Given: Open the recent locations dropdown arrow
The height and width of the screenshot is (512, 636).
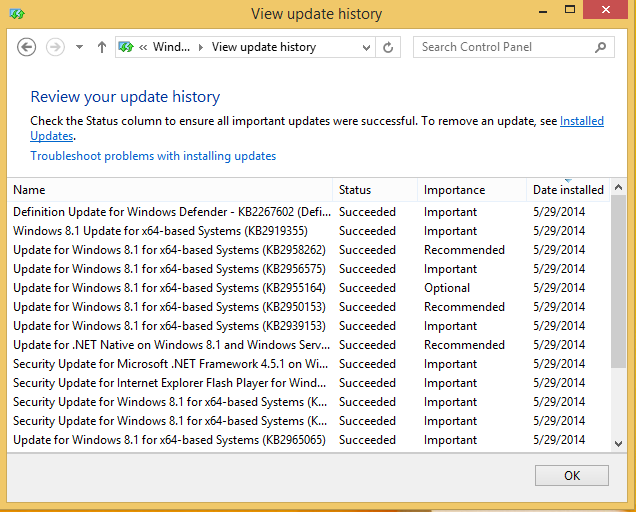Looking at the screenshot, I should (80, 47).
